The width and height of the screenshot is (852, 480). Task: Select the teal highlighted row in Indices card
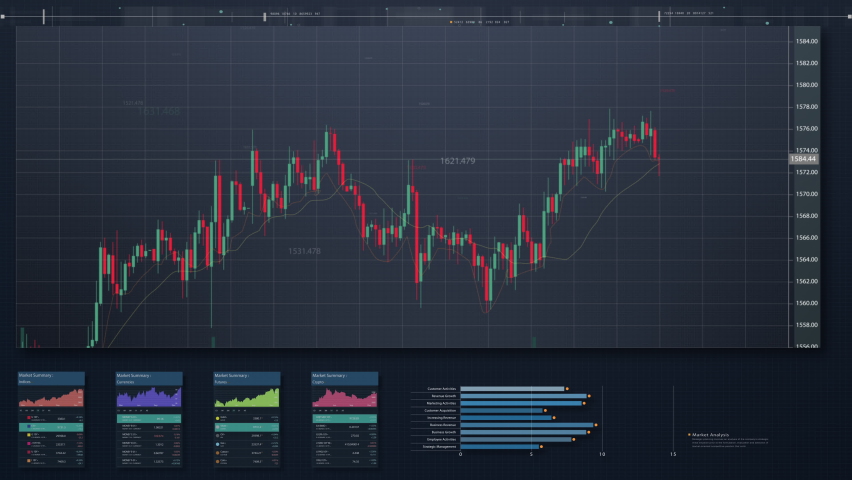51,427
